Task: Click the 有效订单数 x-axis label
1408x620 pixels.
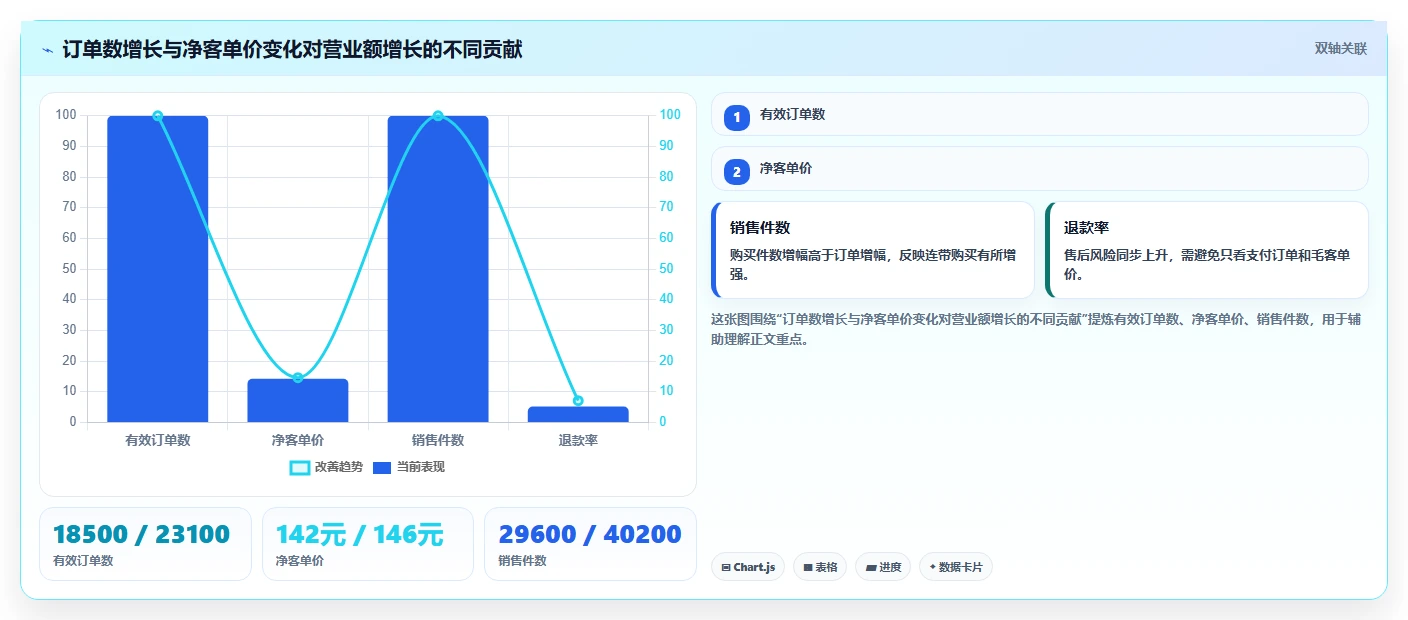Action: [x=158, y=440]
